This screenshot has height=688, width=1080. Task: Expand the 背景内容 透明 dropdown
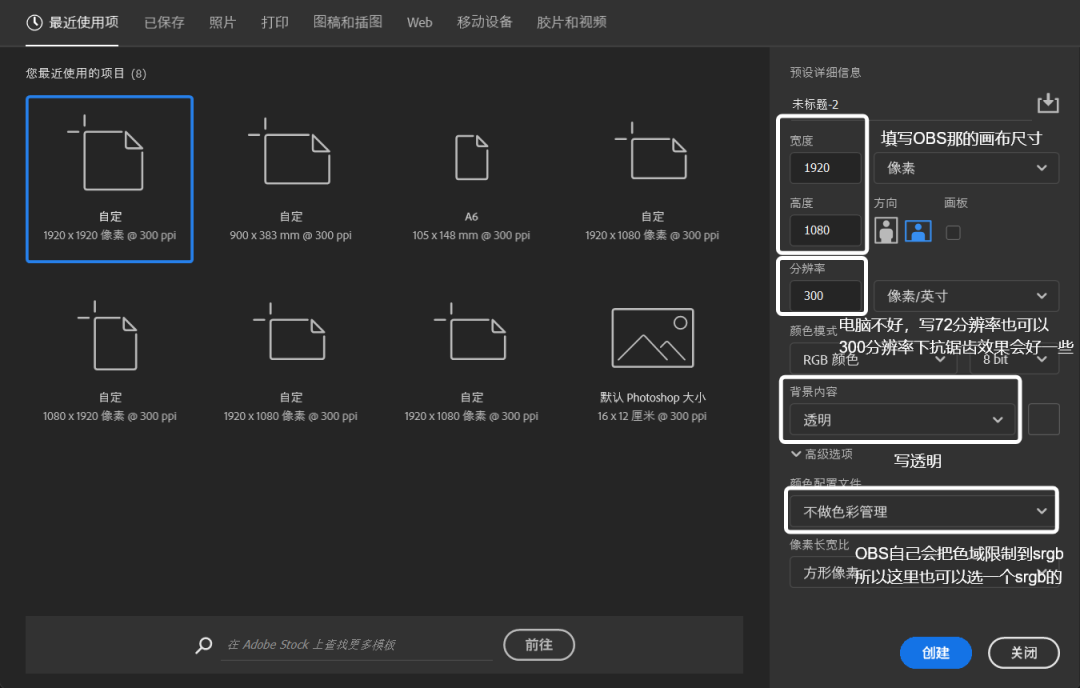pos(902,420)
